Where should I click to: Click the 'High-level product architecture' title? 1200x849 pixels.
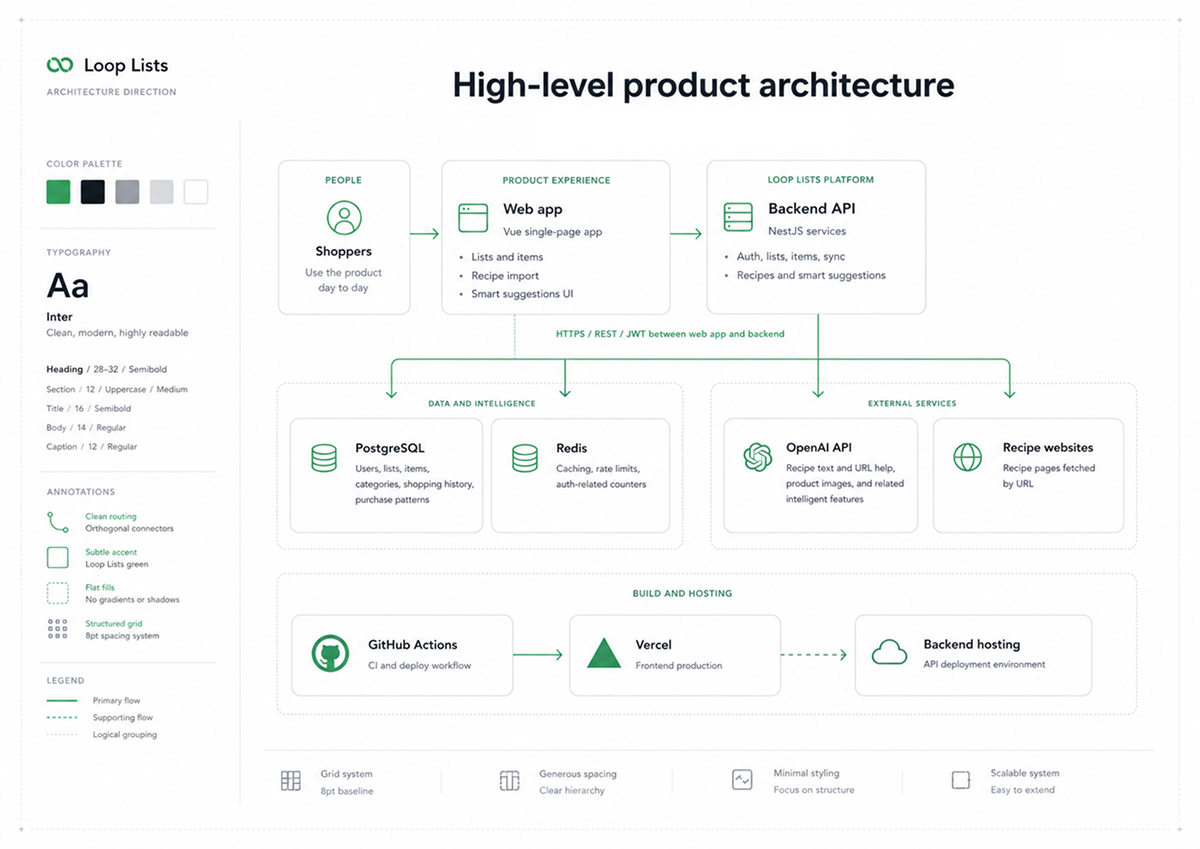tap(703, 85)
